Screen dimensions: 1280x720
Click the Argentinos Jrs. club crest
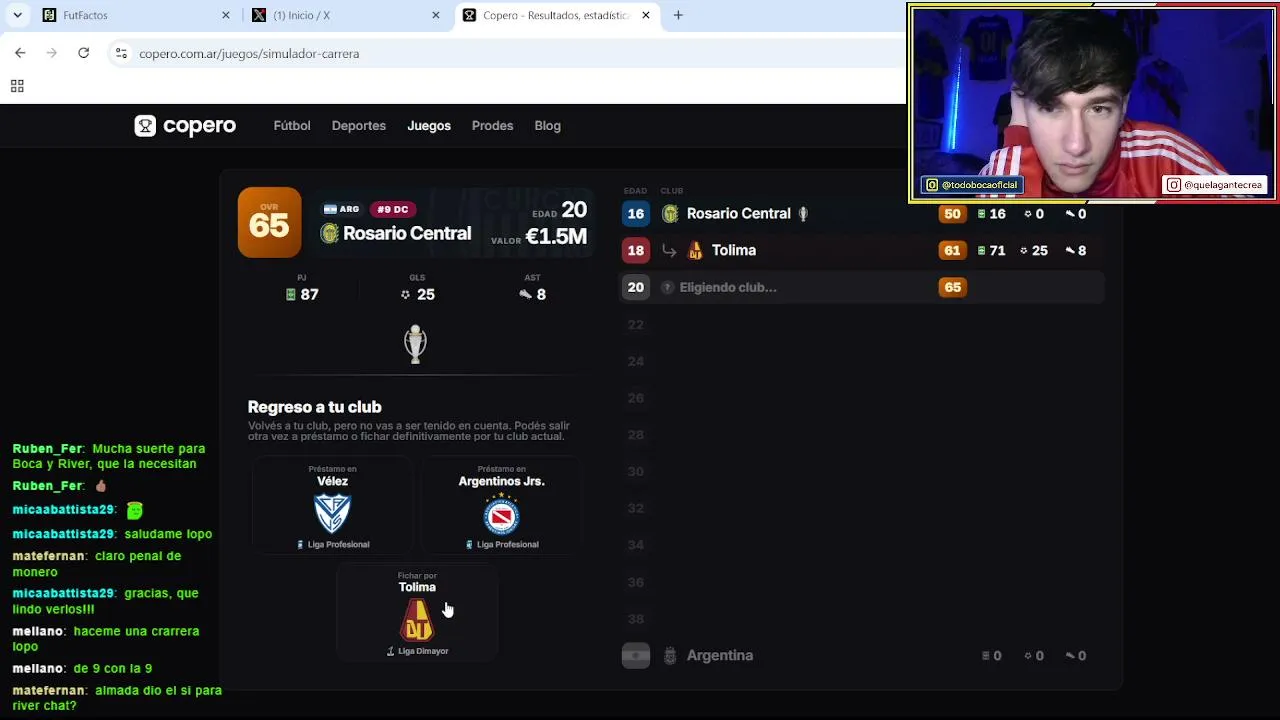click(501, 516)
